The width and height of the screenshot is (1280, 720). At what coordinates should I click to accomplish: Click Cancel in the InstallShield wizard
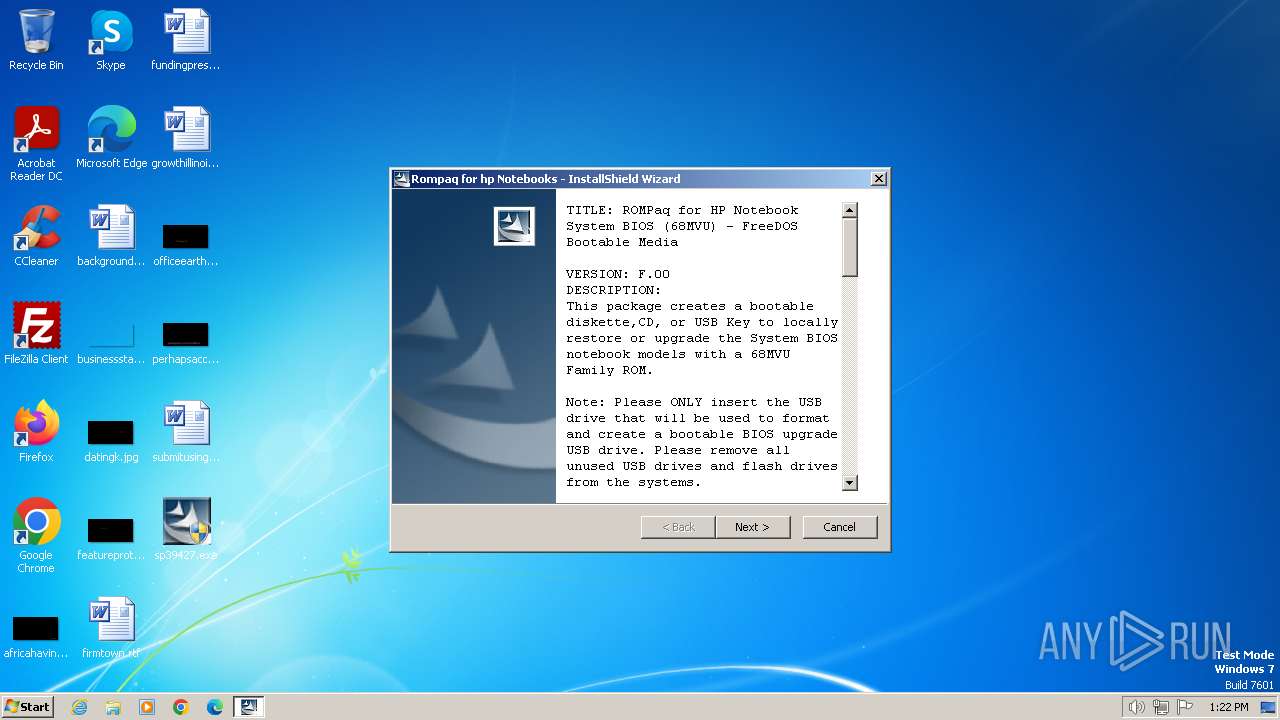[x=840, y=527]
